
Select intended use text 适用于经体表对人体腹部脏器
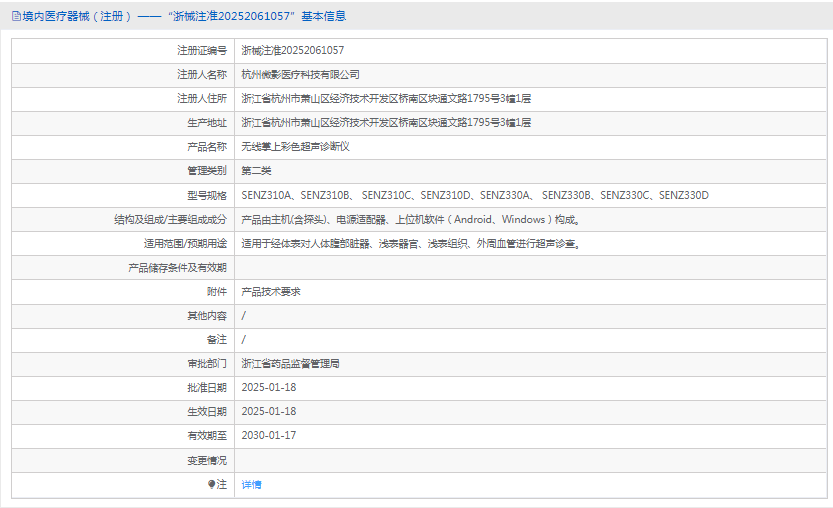(x=411, y=243)
